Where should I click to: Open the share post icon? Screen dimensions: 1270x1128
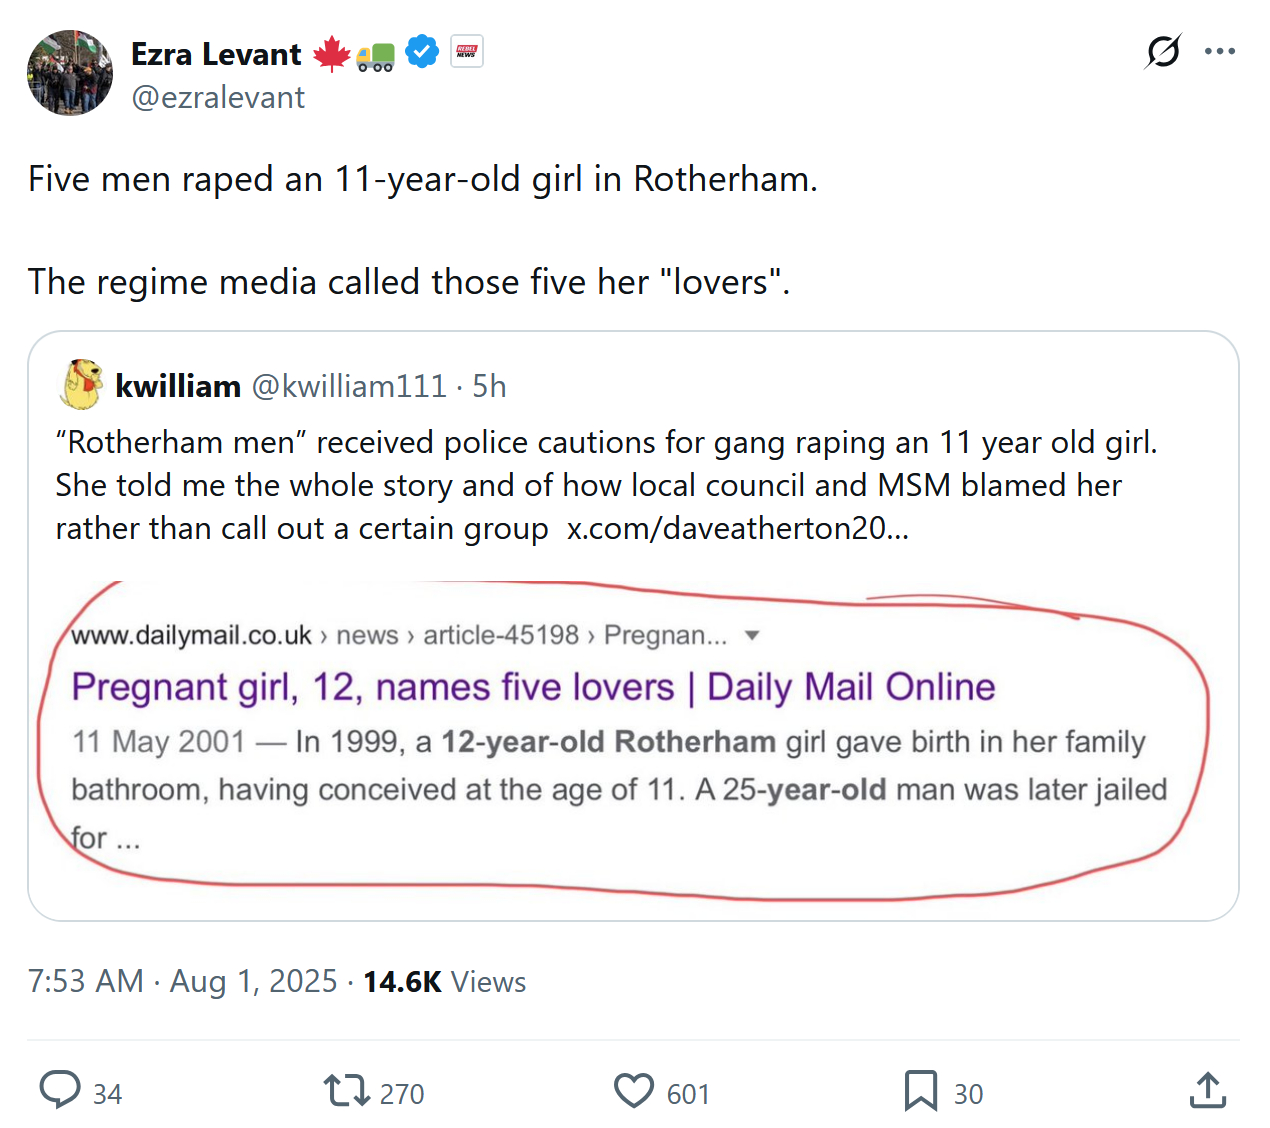coord(1208,1090)
